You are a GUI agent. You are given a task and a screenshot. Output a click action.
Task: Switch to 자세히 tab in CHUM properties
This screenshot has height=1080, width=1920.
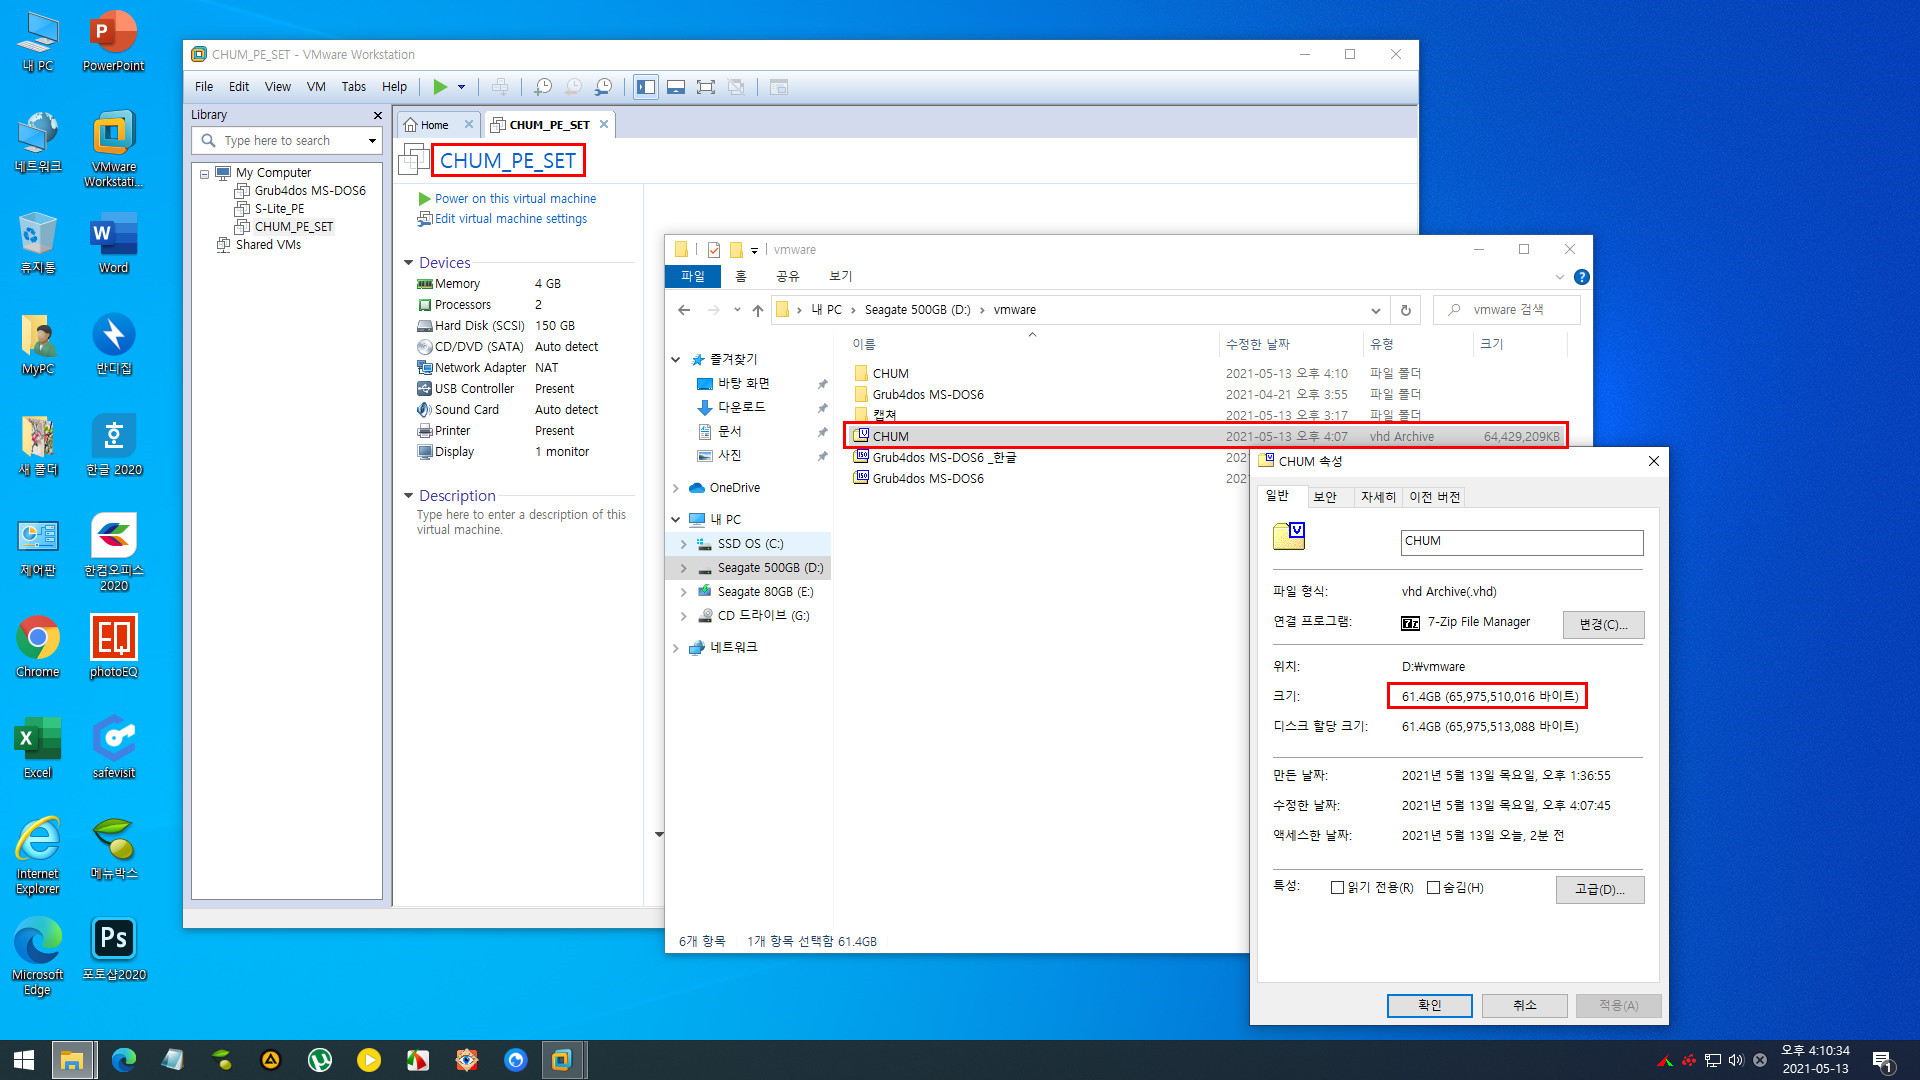[1378, 497]
